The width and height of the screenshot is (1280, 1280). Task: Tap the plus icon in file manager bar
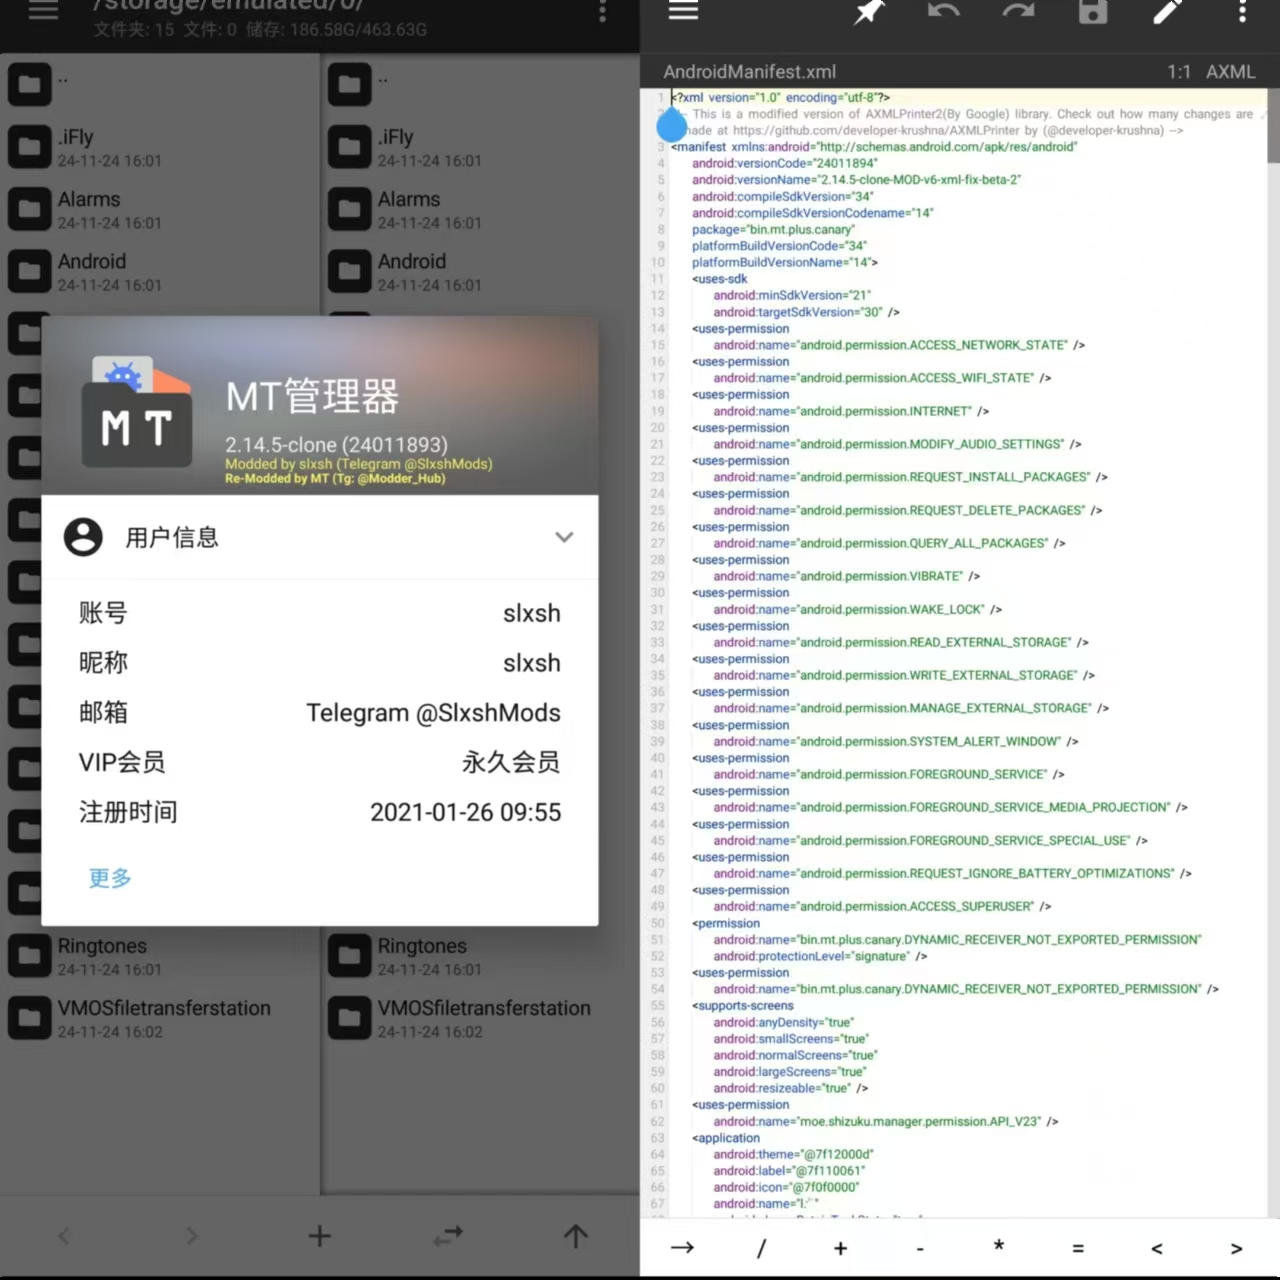coord(319,1236)
